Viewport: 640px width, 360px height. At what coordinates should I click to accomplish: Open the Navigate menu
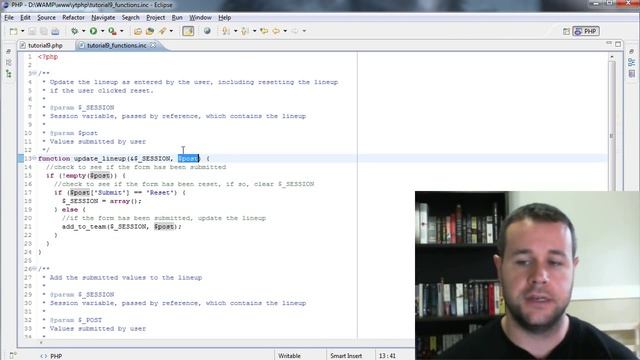pyautogui.click(x=103, y=18)
